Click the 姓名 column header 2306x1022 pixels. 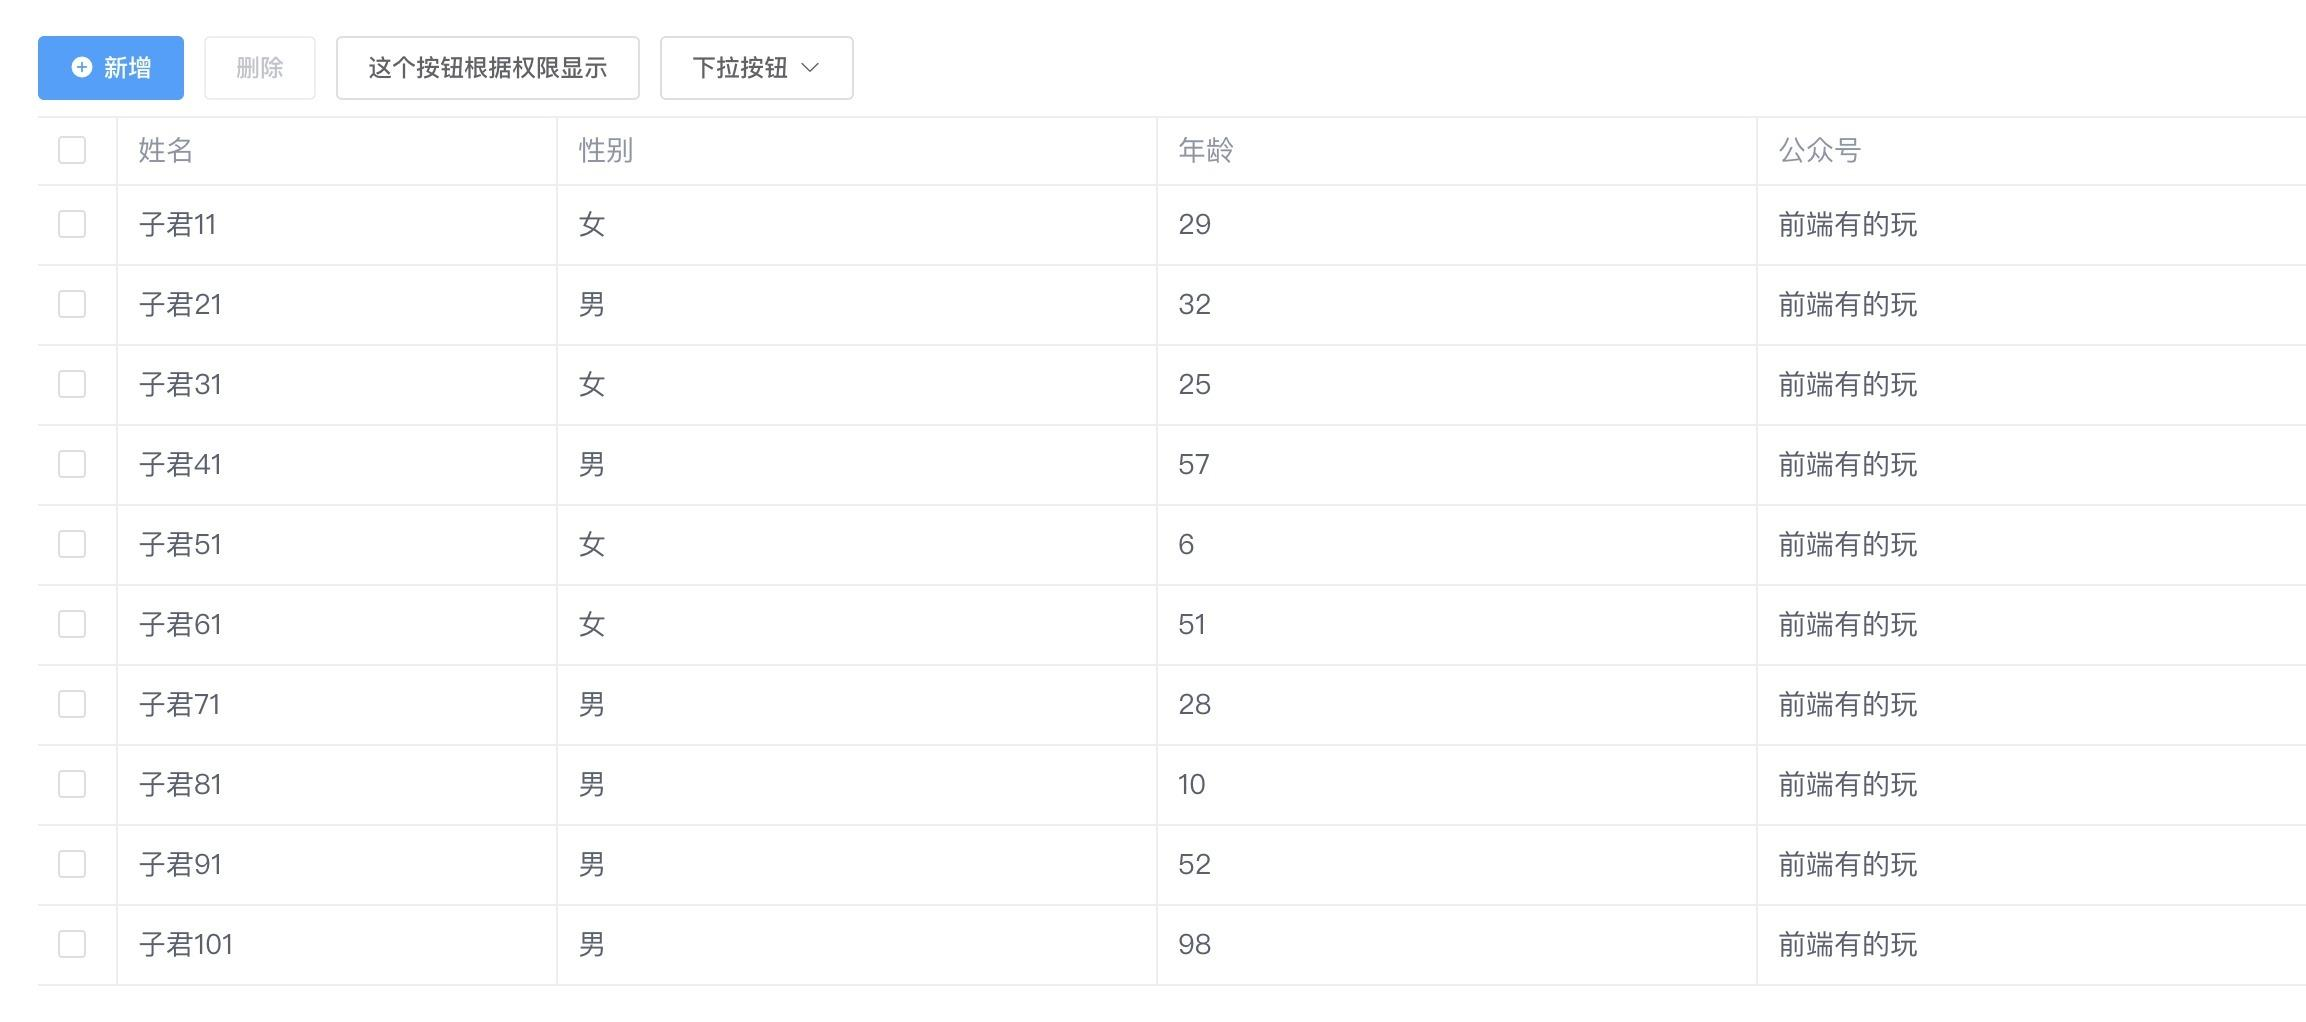coord(166,150)
